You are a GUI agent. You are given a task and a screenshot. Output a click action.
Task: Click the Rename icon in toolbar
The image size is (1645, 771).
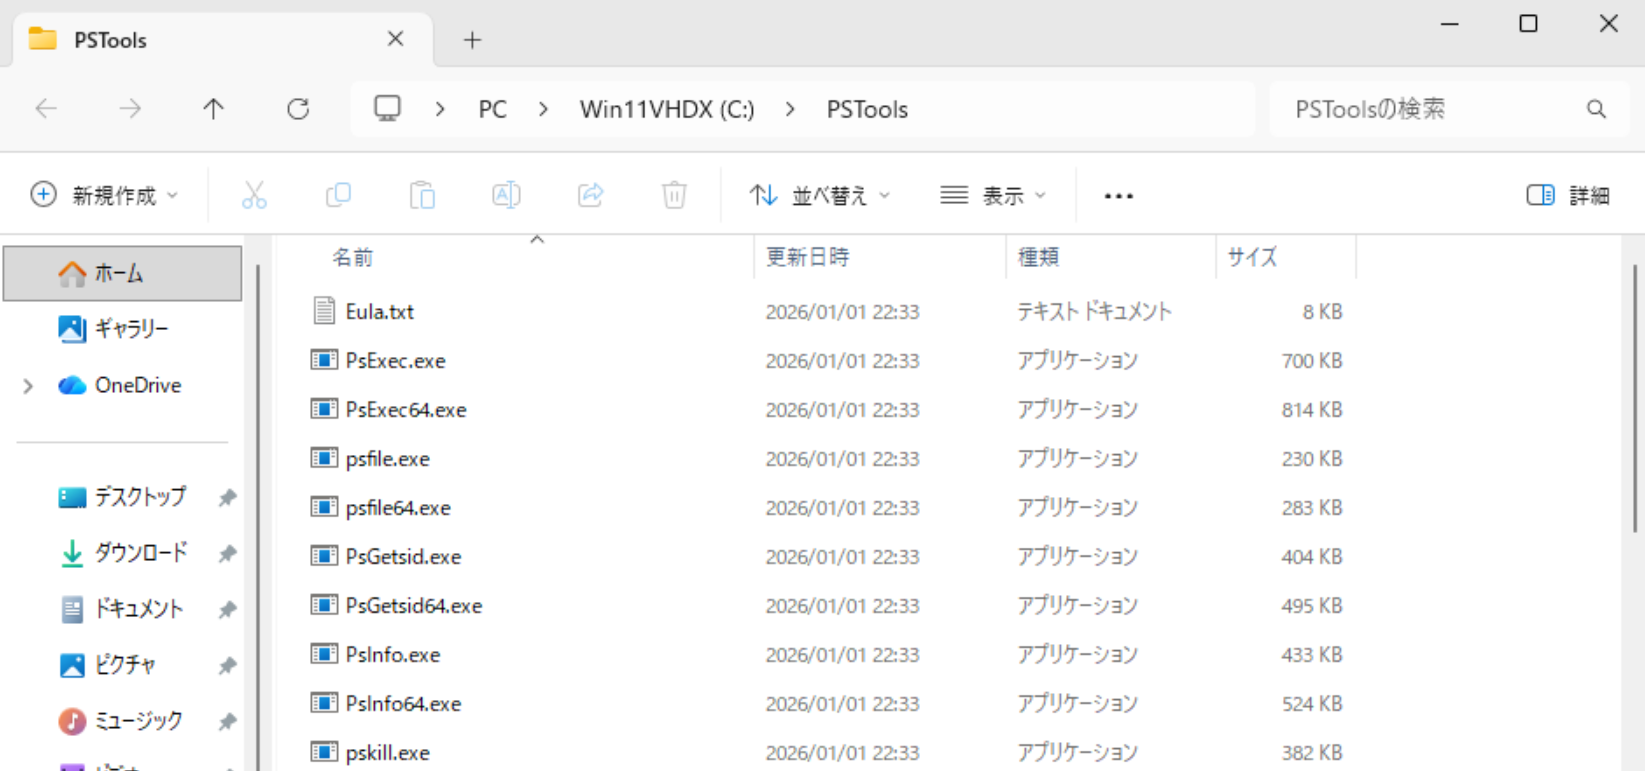pyautogui.click(x=506, y=195)
